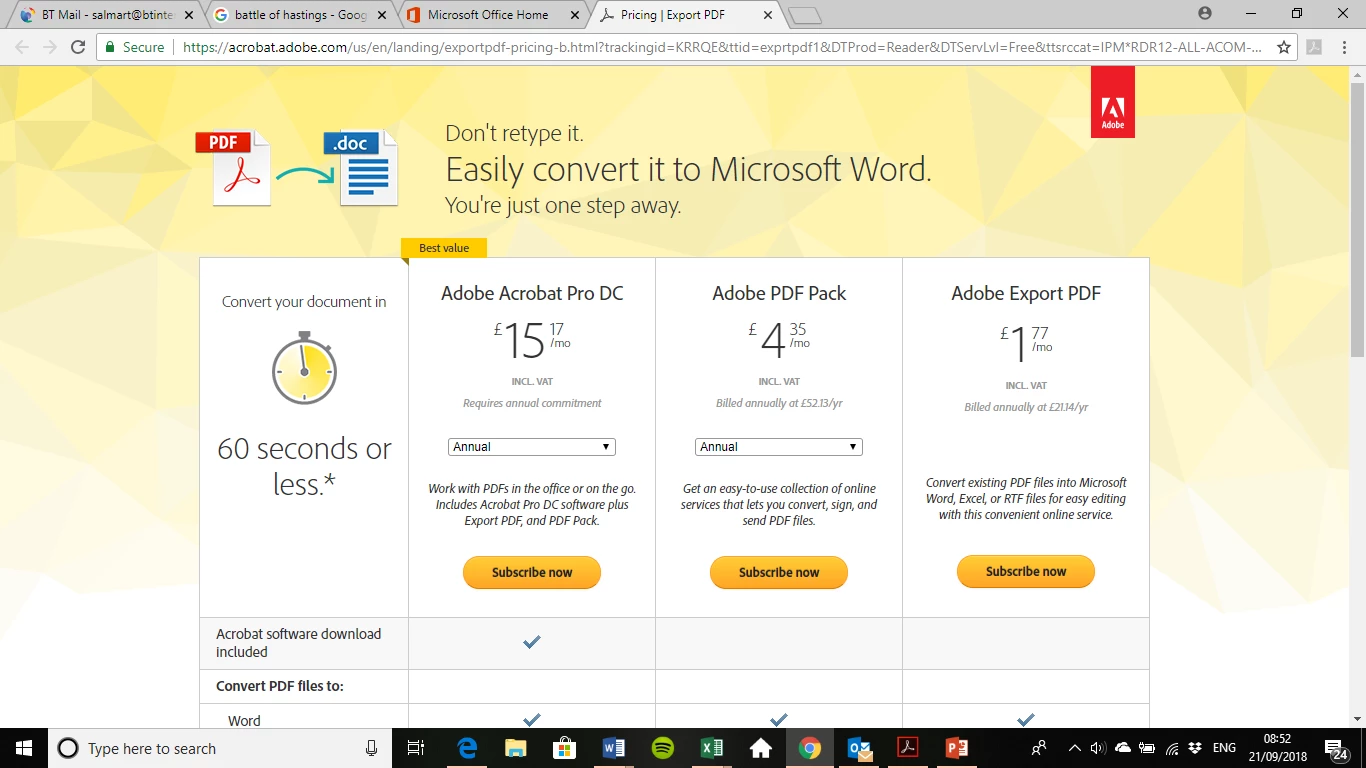Viewport: 1366px width, 768px height.
Task: Close the Pricing | Export PDF tab
Action: click(x=767, y=15)
